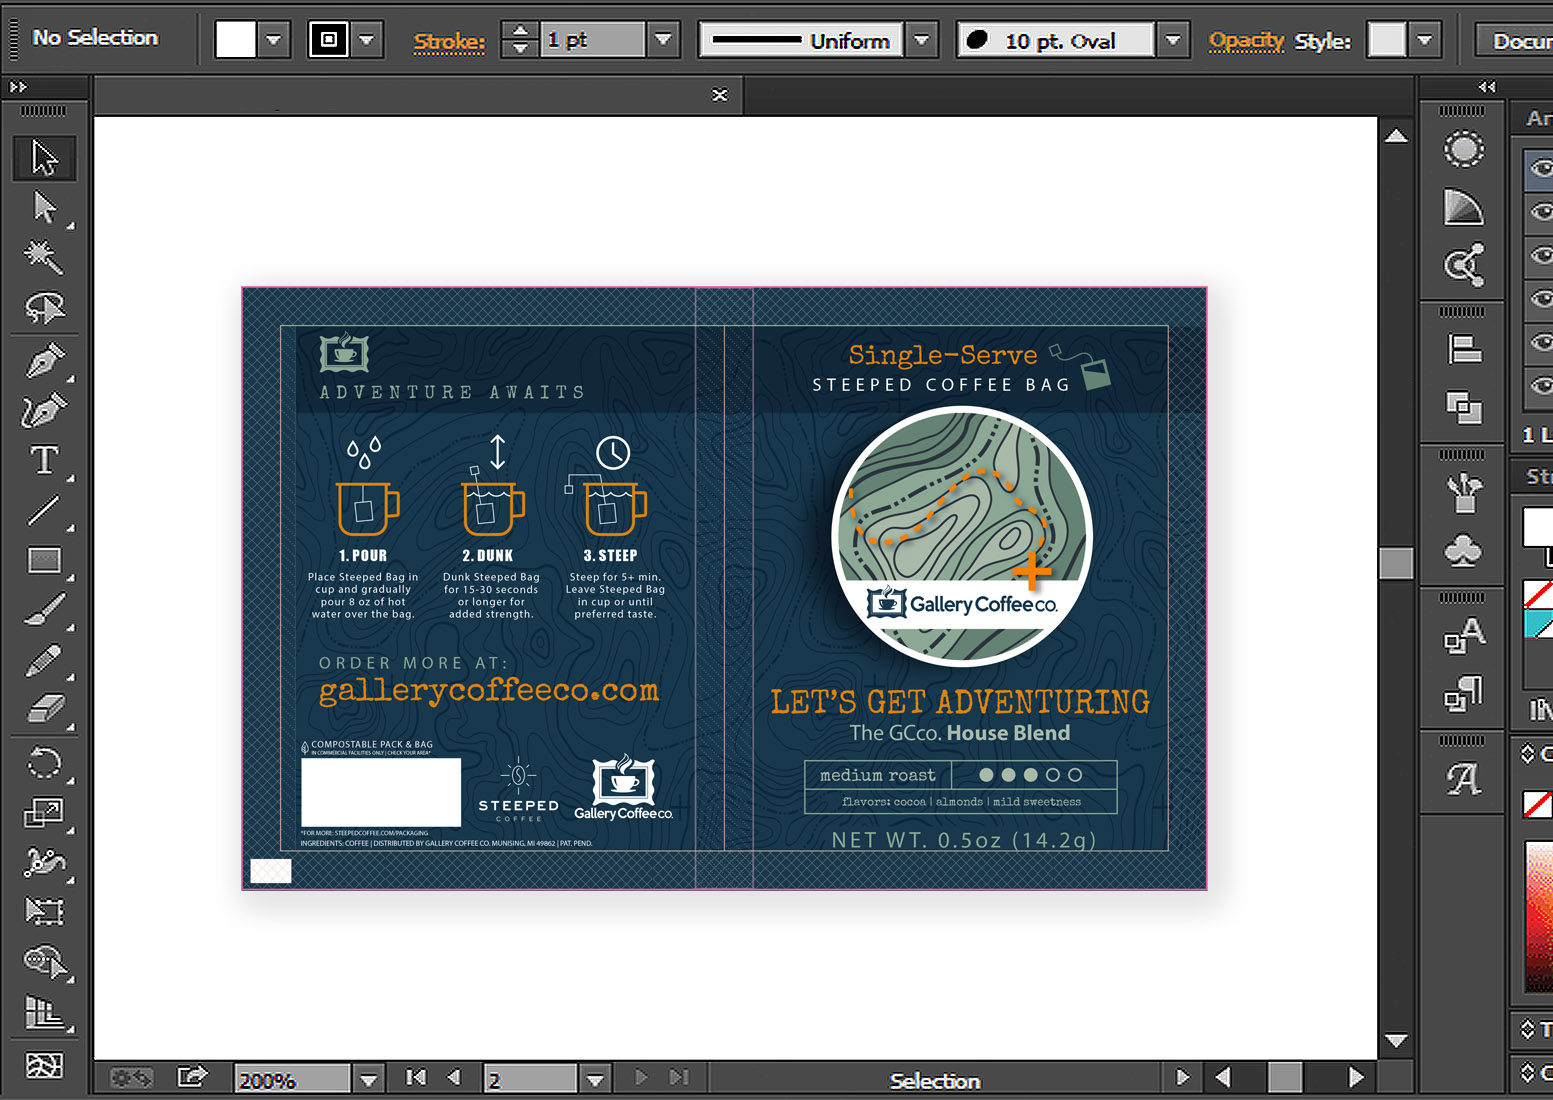
Task: Collapse the right panel dock double arrows
Action: [1487, 88]
